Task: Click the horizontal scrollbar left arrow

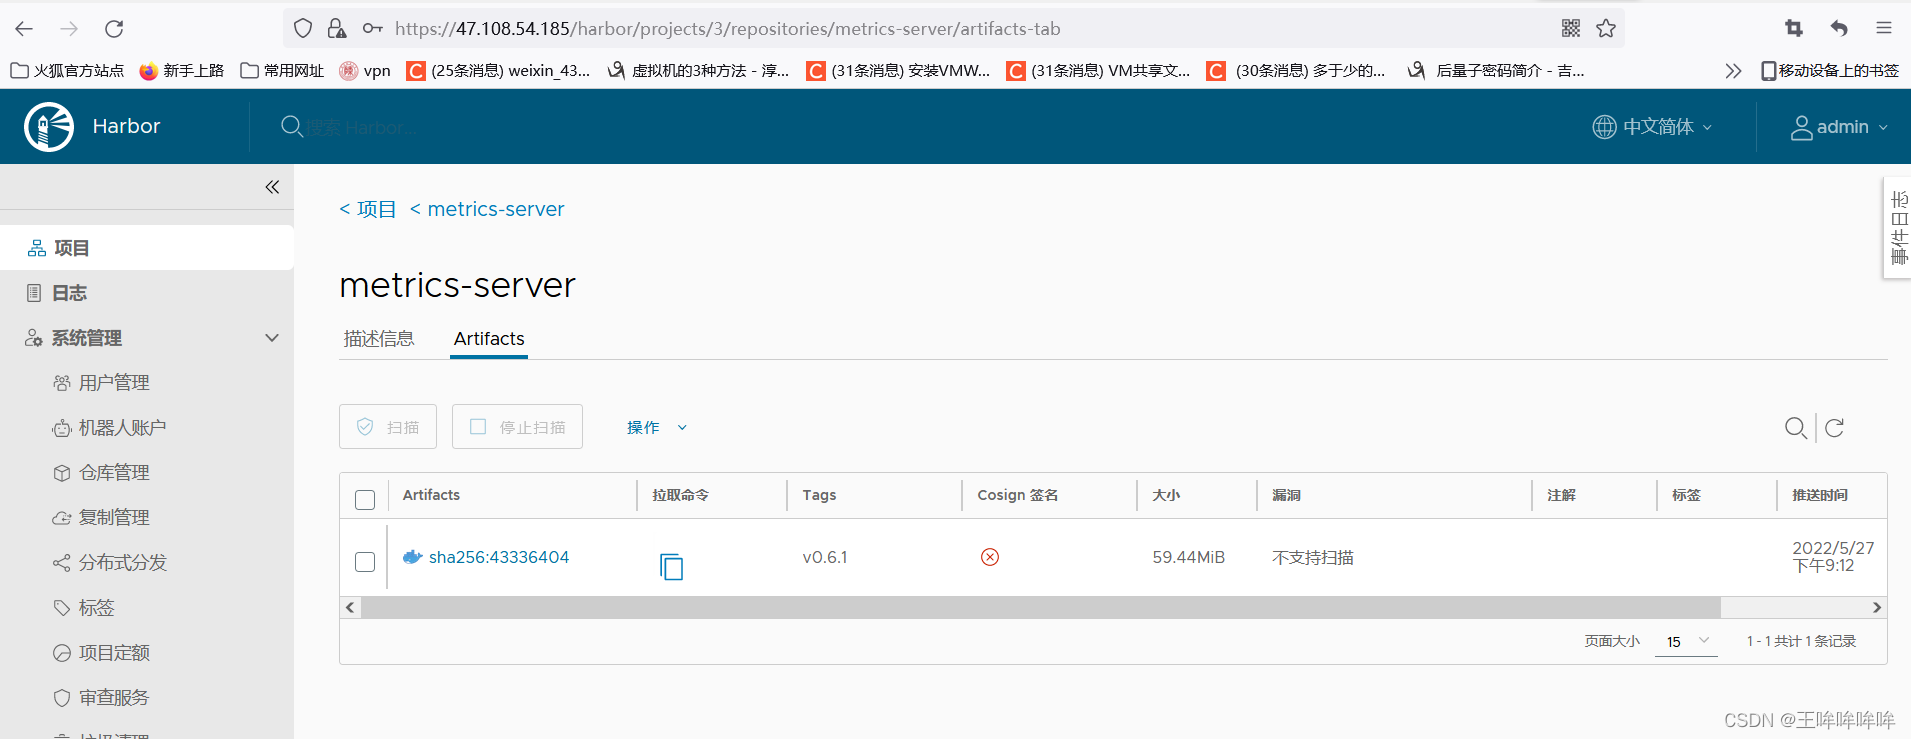Action: point(350,607)
